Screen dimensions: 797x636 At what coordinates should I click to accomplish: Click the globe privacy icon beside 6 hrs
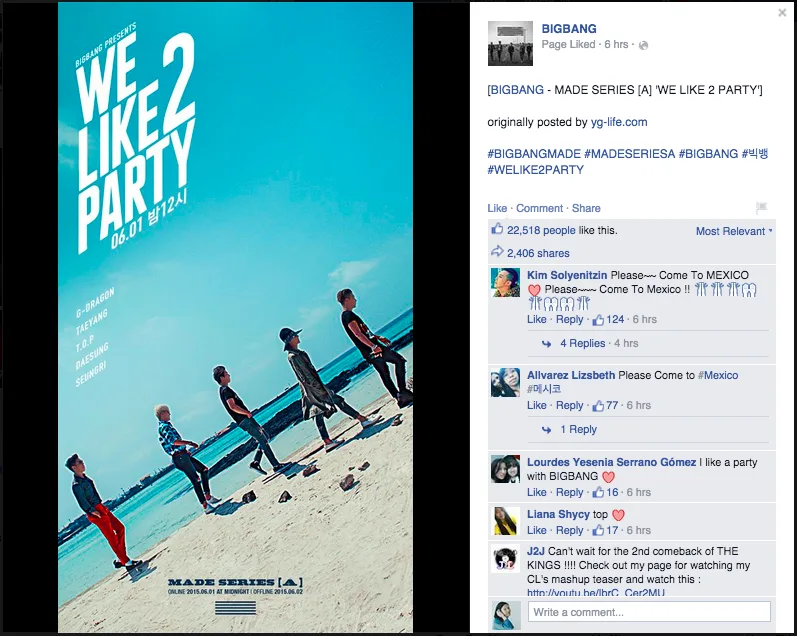pyautogui.click(x=643, y=45)
